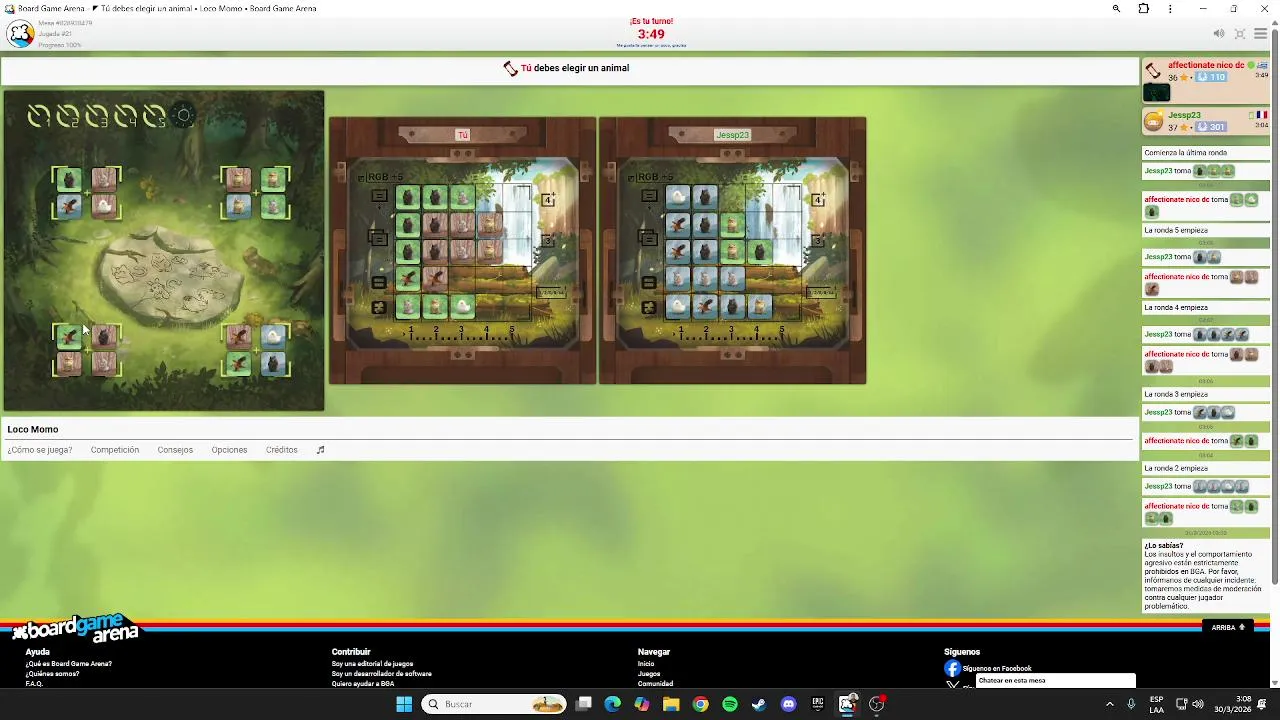The image size is (1280, 720).
Task: Pick the white duck in the top-left forest group
Action: [x=104, y=207]
